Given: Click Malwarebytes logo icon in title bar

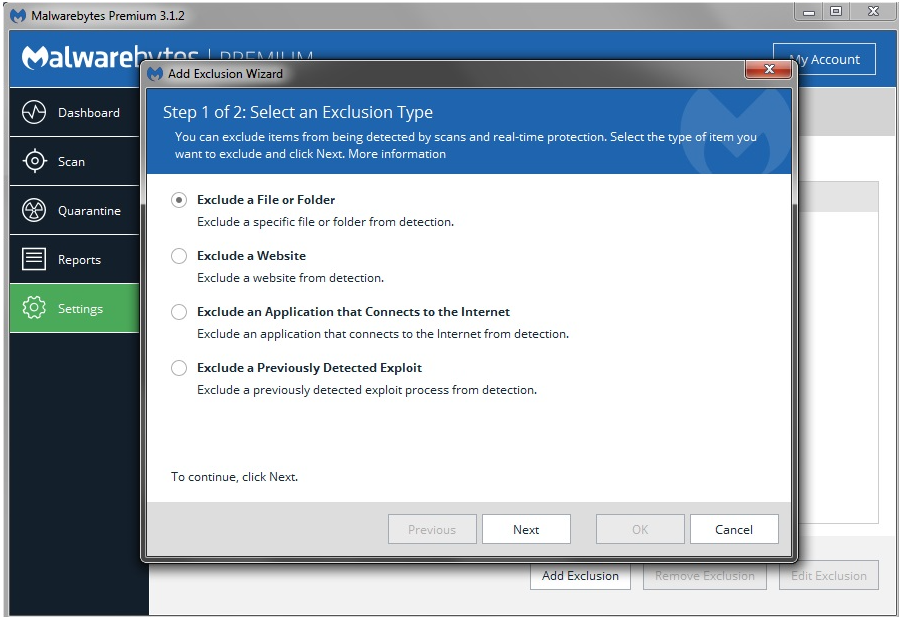Looking at the screenshot, I should 17,16.
